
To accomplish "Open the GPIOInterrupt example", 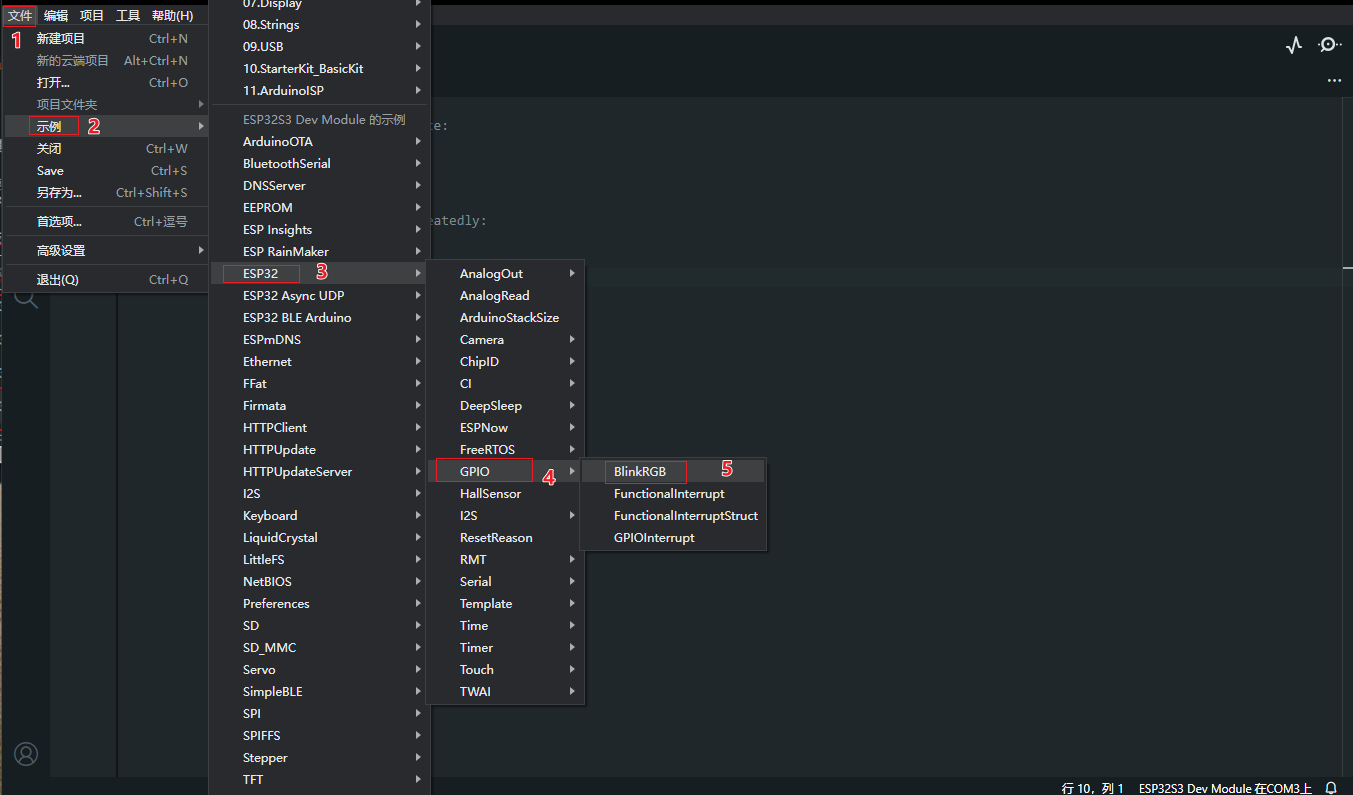I will click(673, 538).
